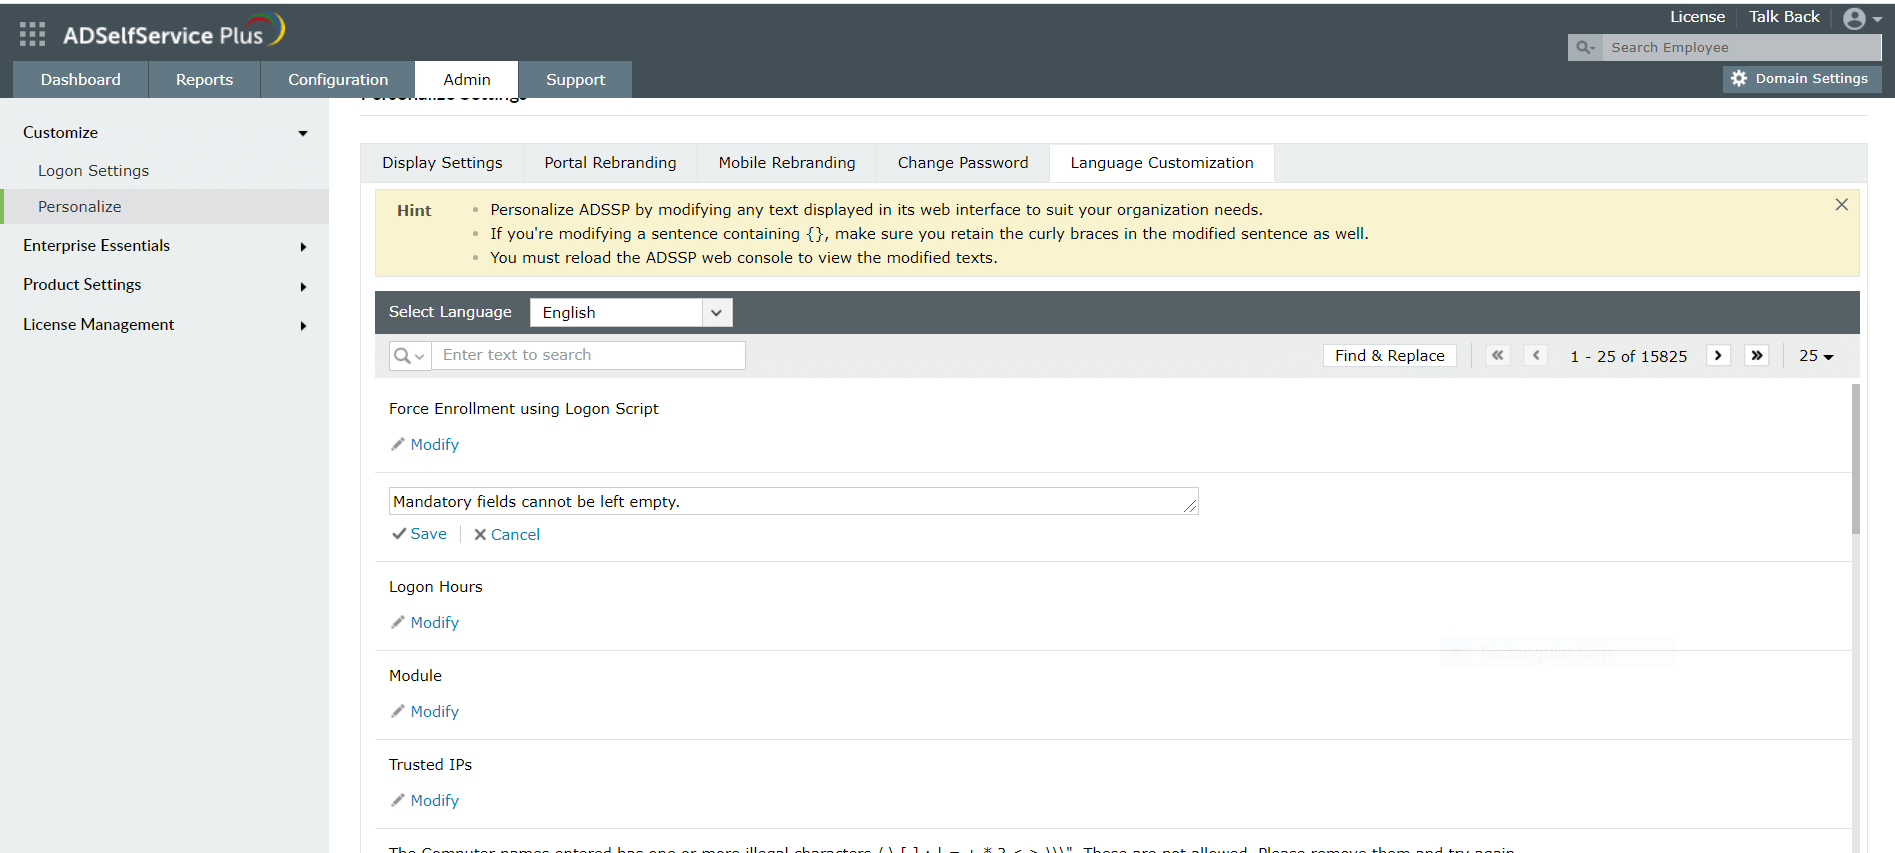Image resolution: width=1895 pixels, height=853 pixels.
Task: Open the apps grid launcher icon
Action: click(32, 34)
